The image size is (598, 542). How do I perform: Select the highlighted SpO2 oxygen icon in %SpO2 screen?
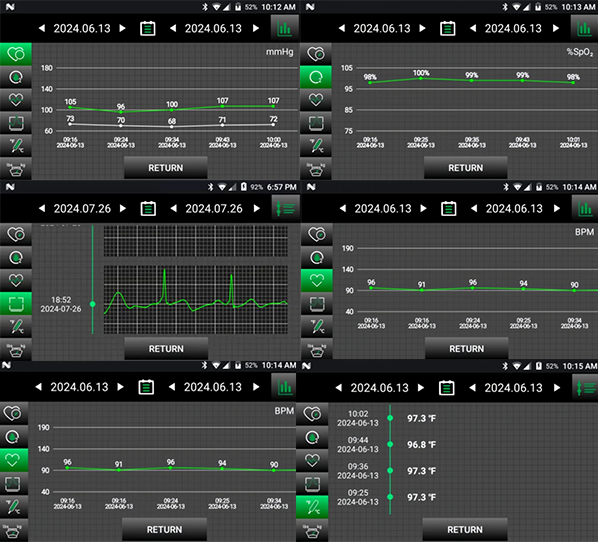316,77
